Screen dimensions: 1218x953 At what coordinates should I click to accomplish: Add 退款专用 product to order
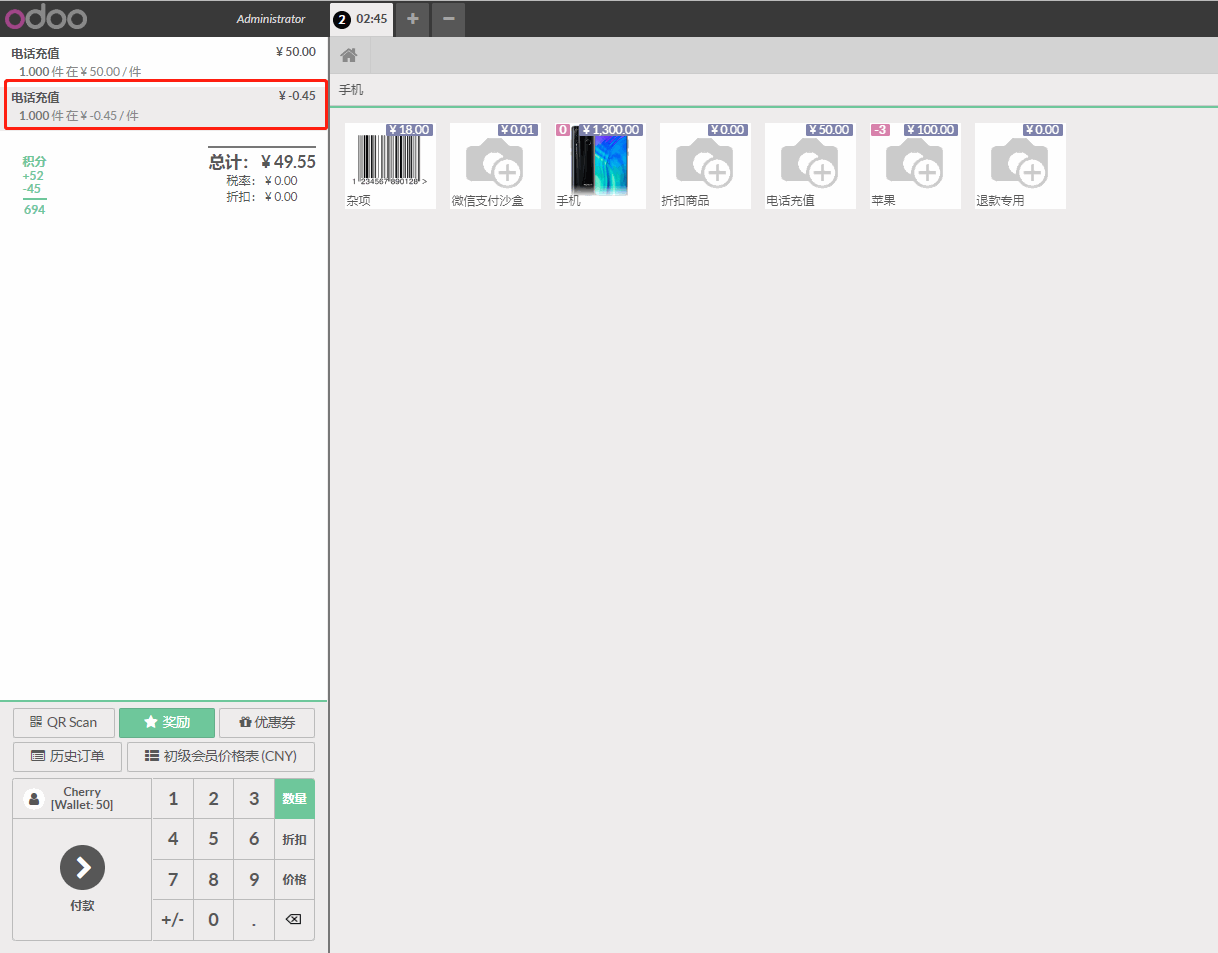tap(1020, 165)
